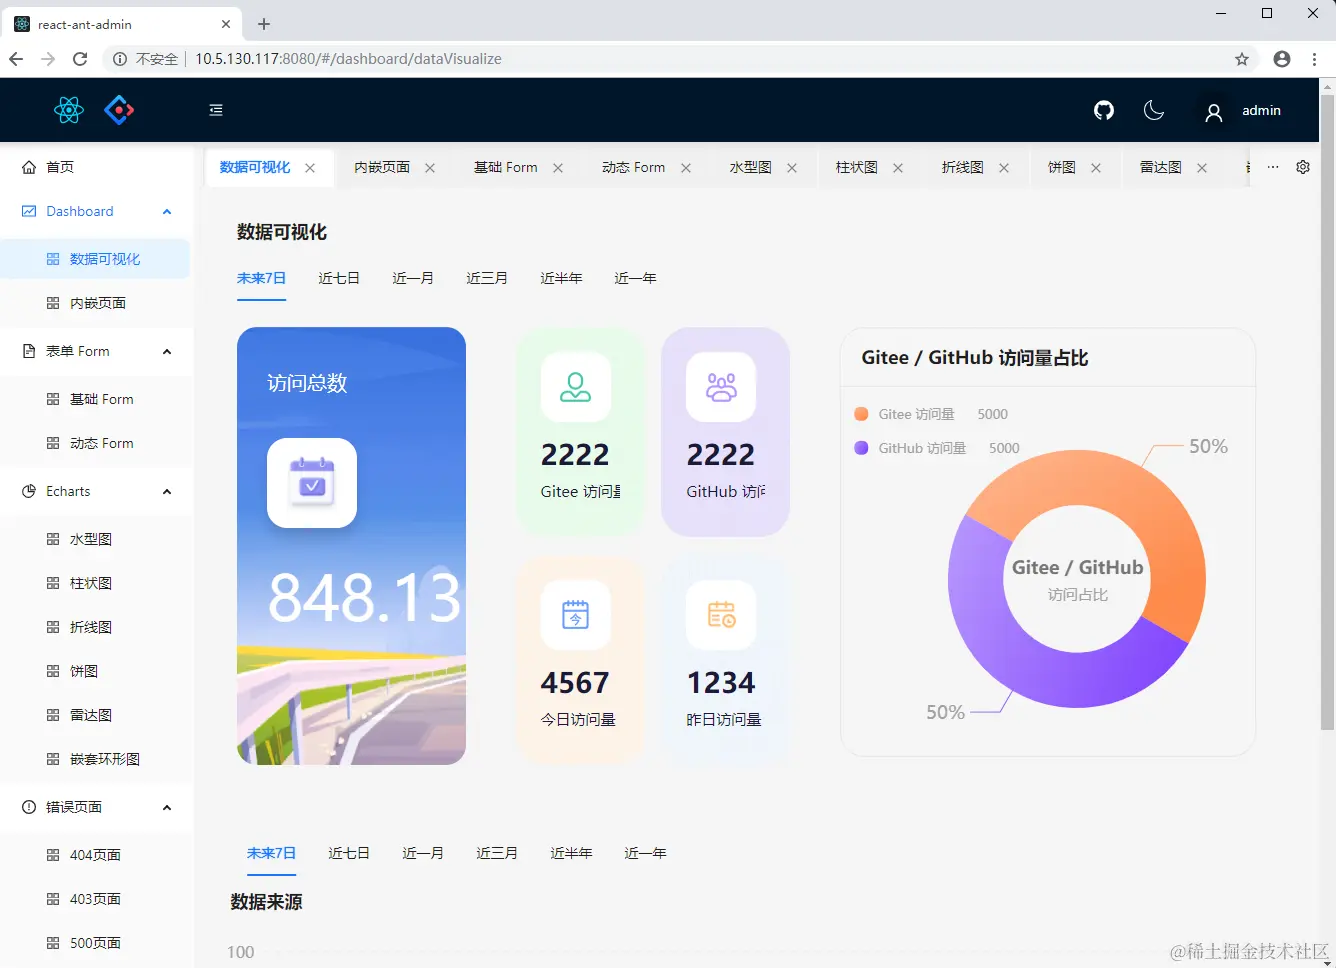The width and height of the screenshot is (1336, 968).
Task: Collapse the sidebar with the menu fold icon
Action: [x=216, y=110]
